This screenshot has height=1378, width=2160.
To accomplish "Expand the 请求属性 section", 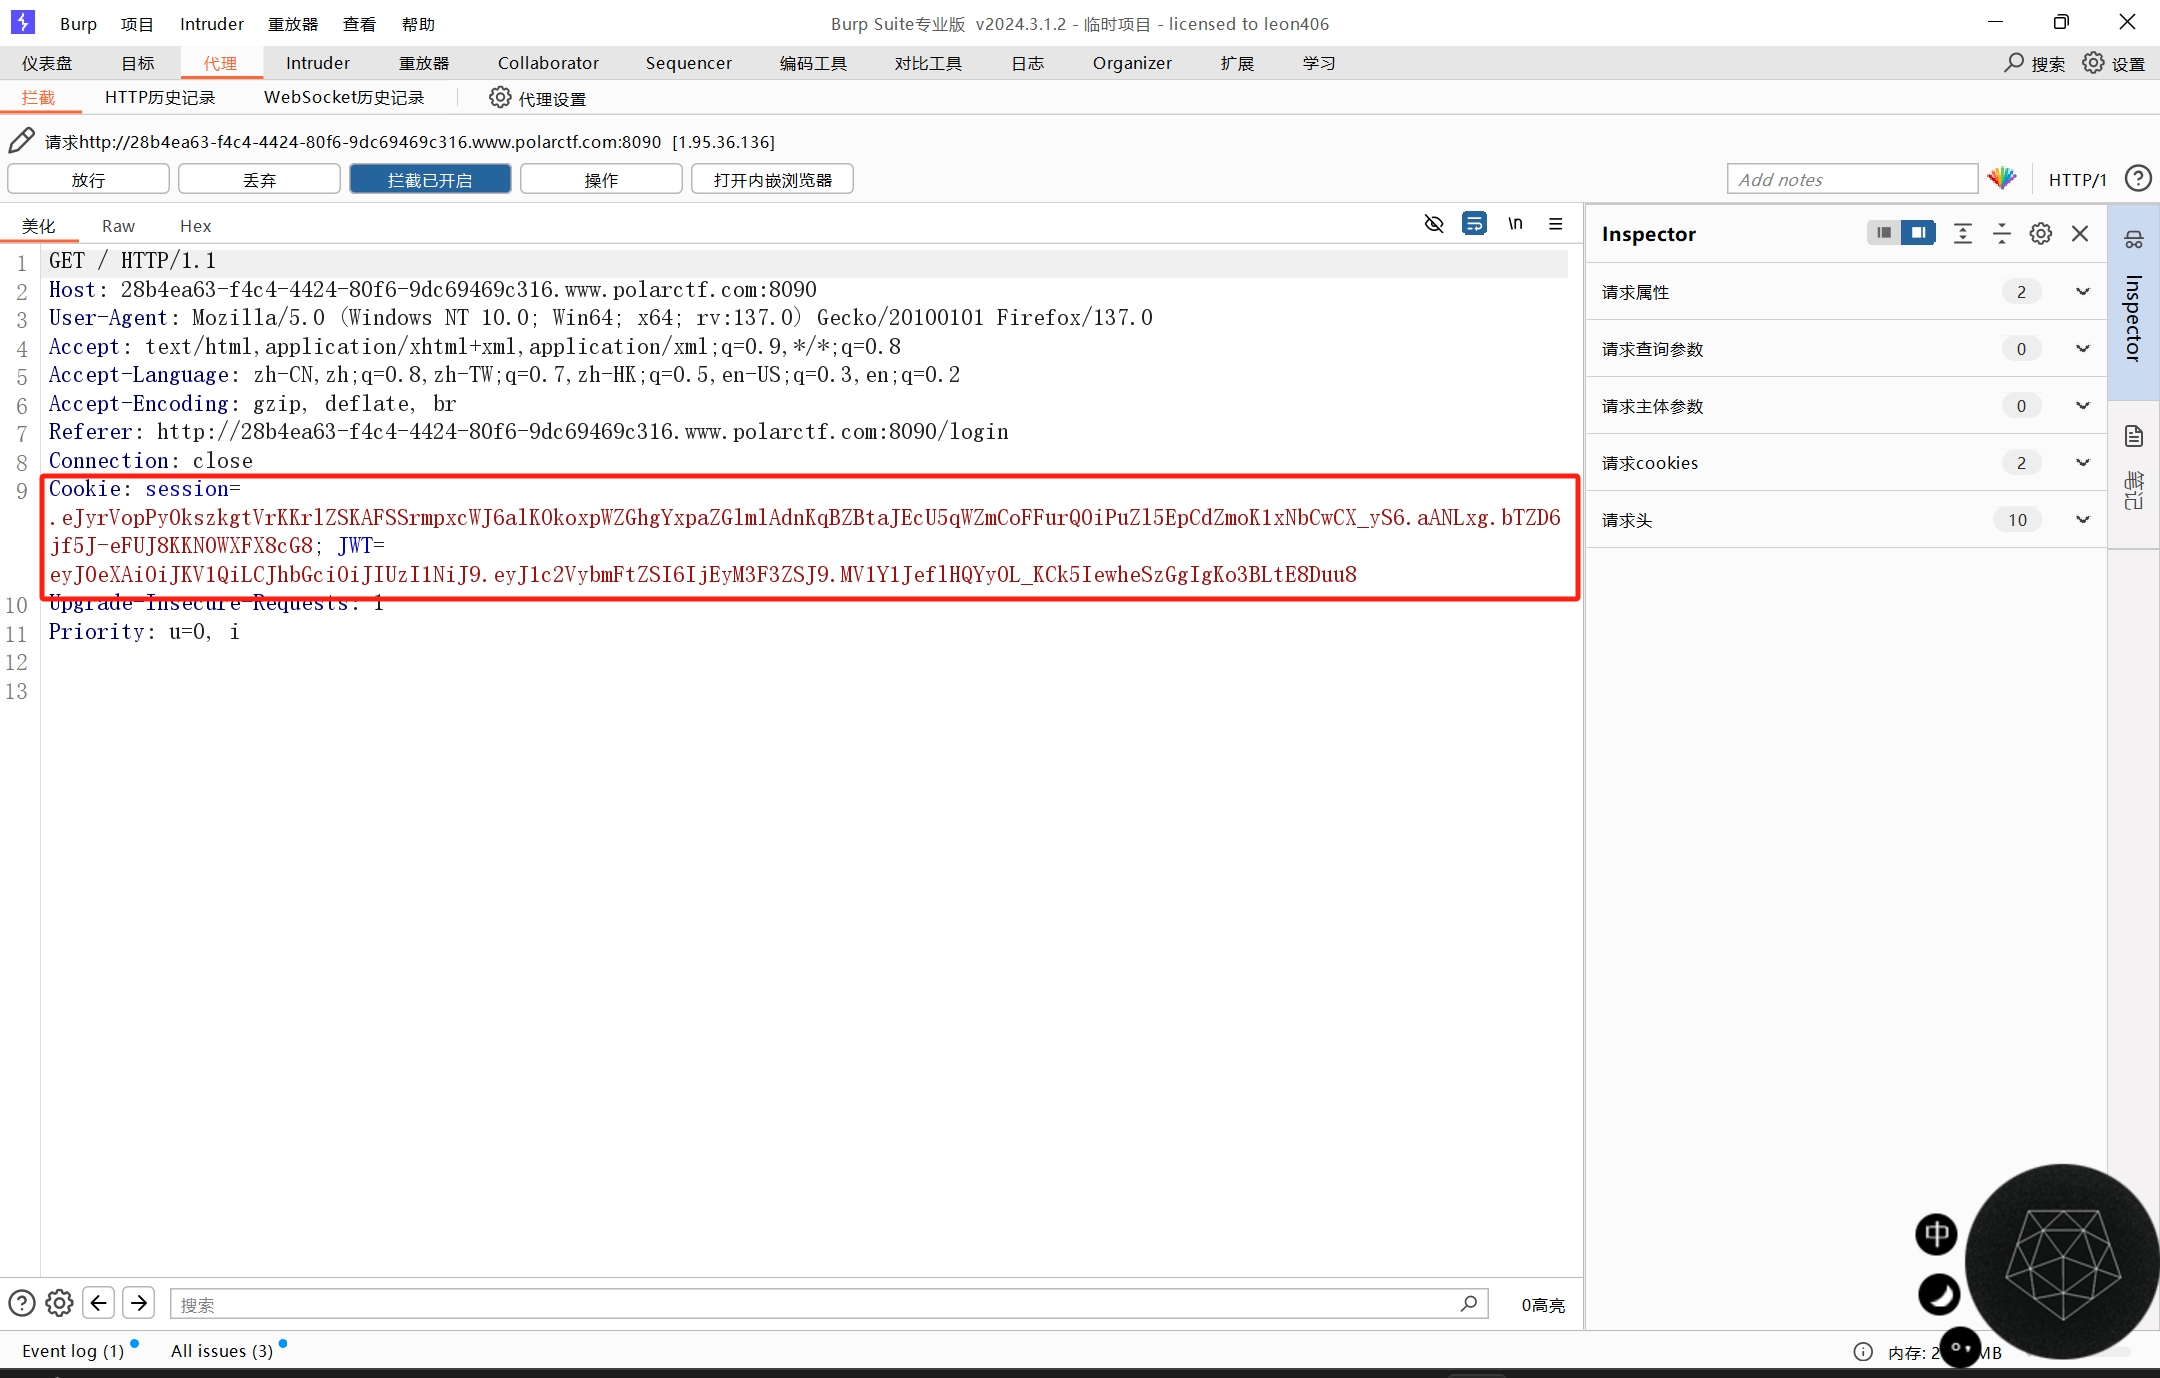I will 2082,292.
